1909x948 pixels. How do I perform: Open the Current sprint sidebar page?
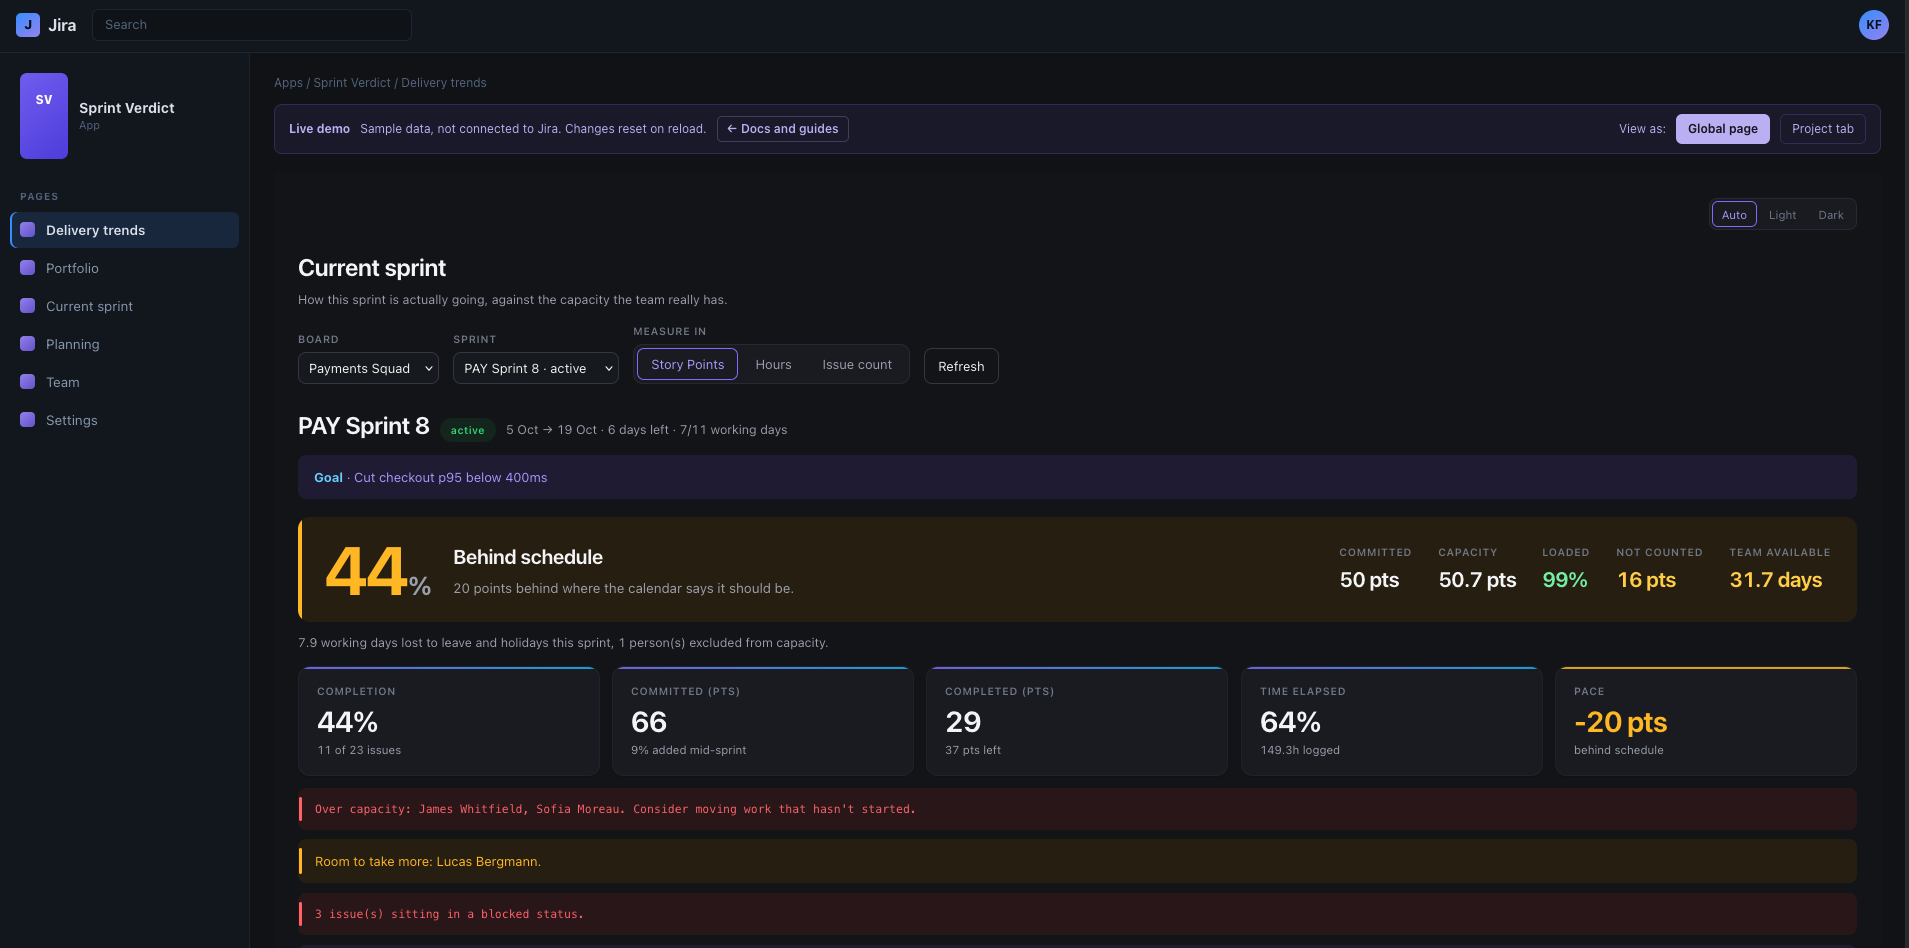(x=125, y=306)
